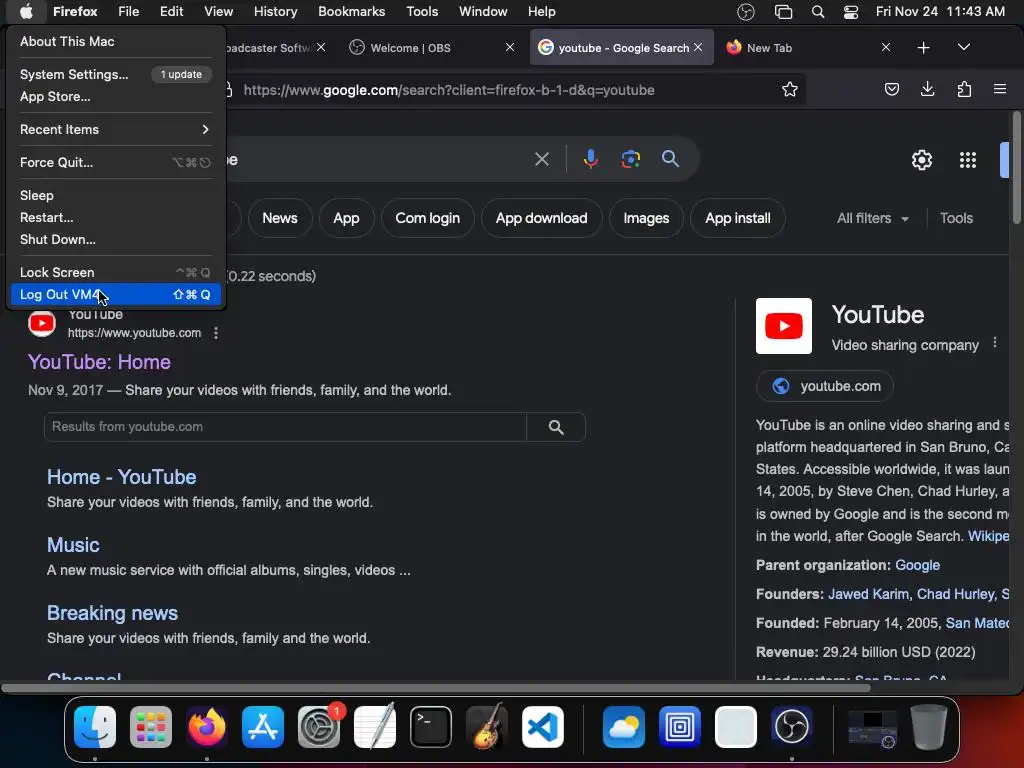Viewport: 1024px width, 768px height.
Task: Select Force Quit...
Action: (x=116, y=163)
